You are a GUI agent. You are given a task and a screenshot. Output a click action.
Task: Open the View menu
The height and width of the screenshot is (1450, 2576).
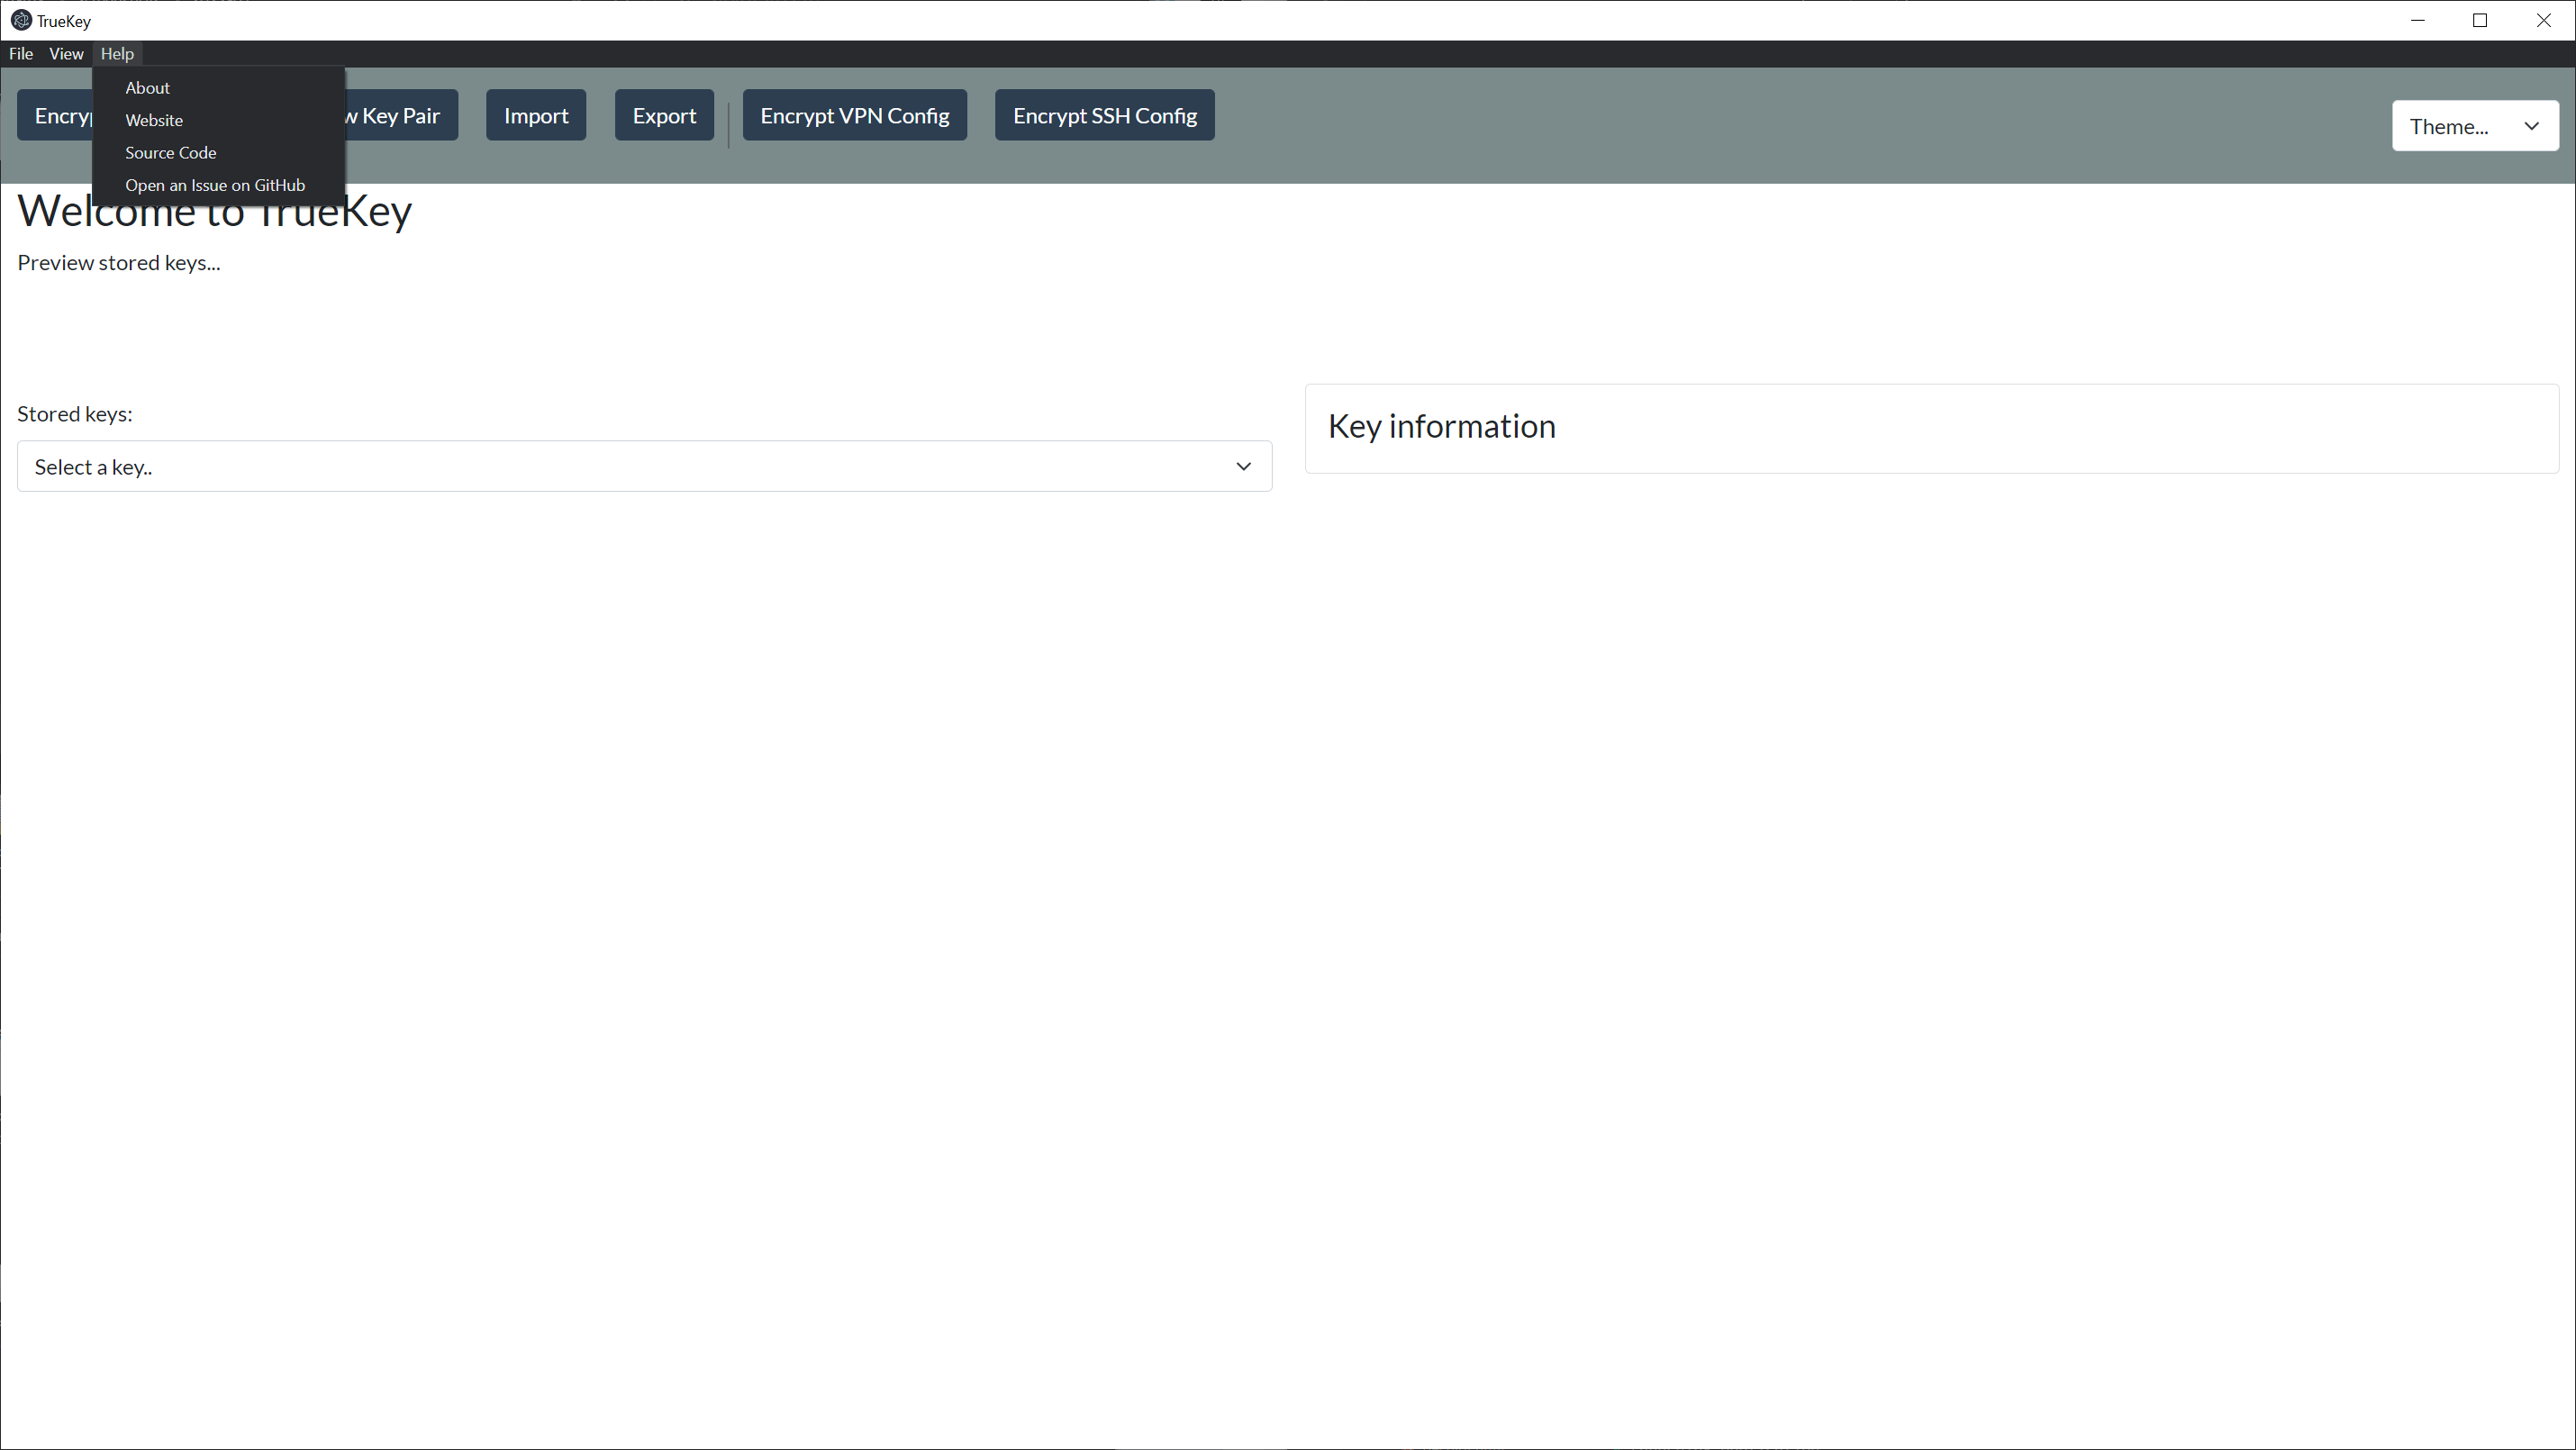point(66,53)
